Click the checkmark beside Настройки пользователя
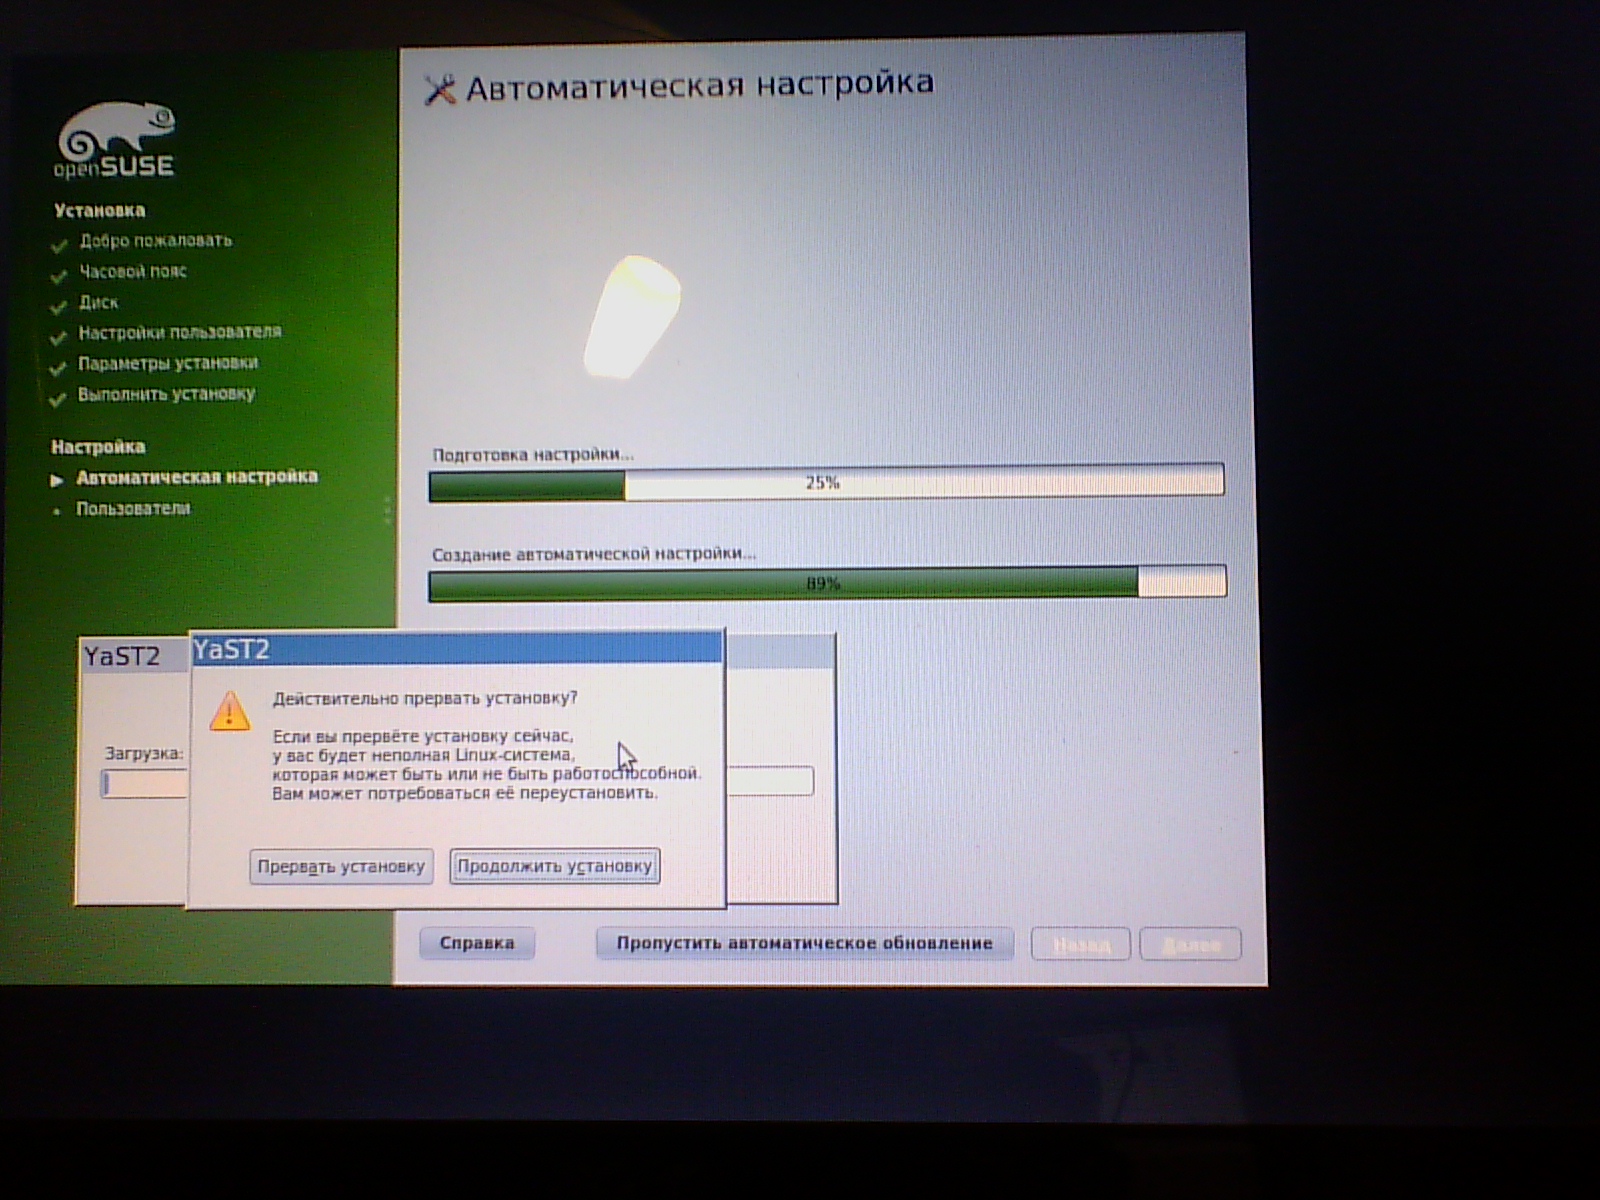1600x1200 pixels. click(59, 336)
